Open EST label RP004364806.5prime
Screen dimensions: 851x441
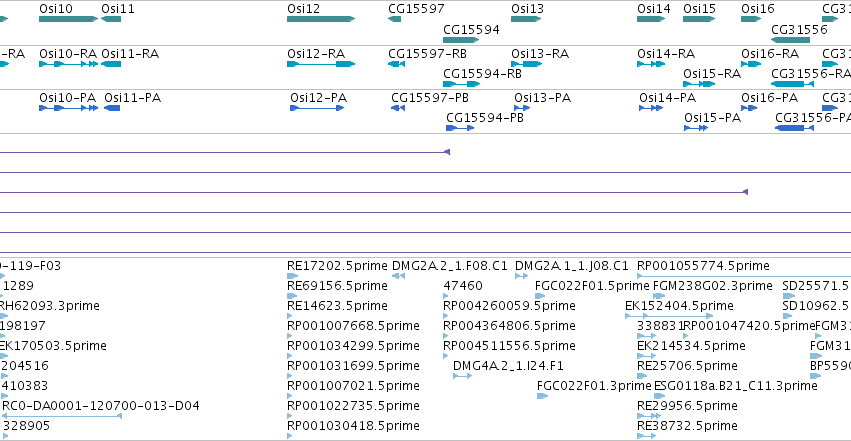[x=509, y=326]
